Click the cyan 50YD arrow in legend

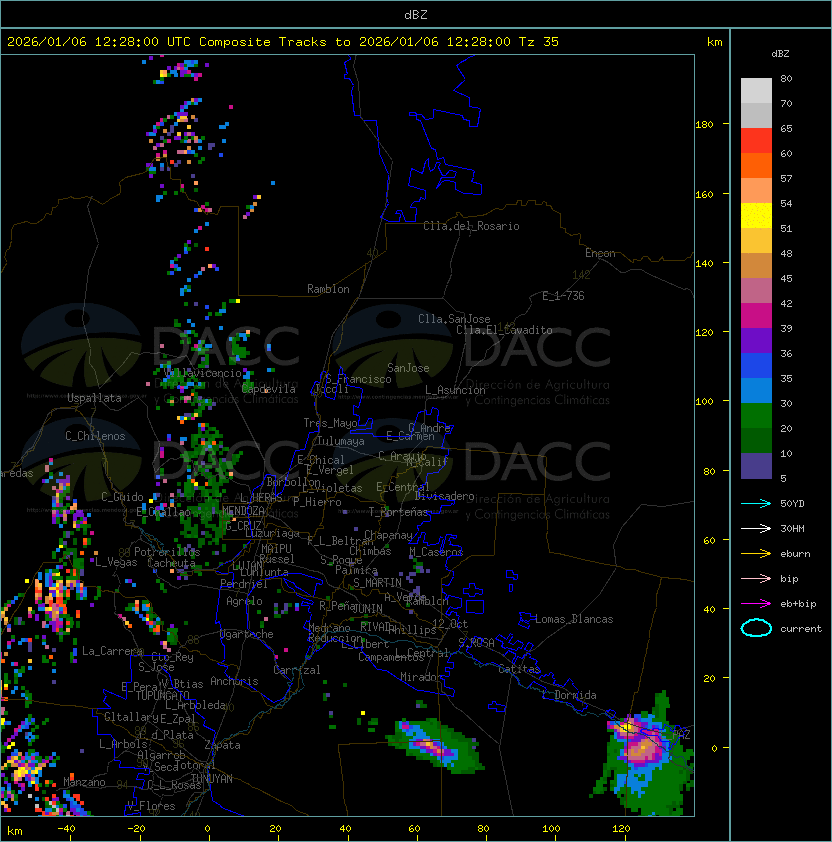tap(756, 503)
